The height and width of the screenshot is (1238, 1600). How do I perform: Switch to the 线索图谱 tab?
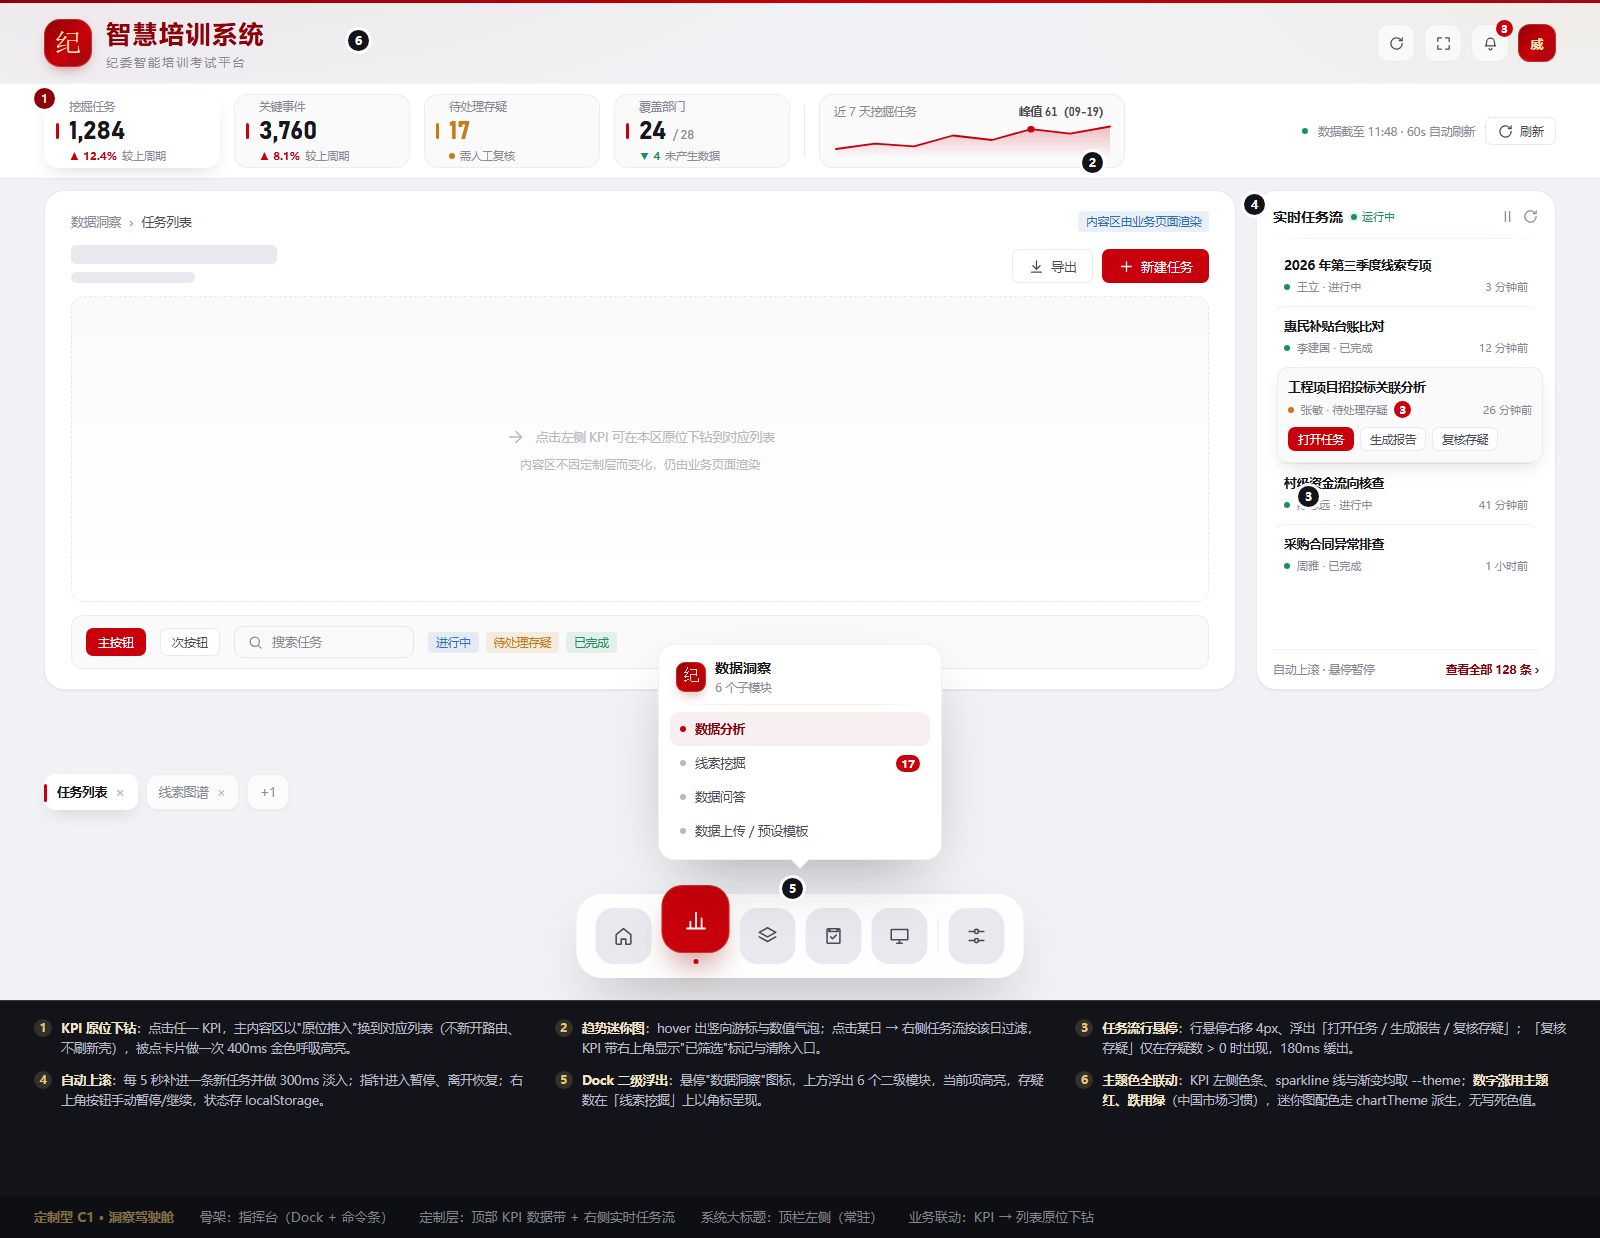coord(184,793)
